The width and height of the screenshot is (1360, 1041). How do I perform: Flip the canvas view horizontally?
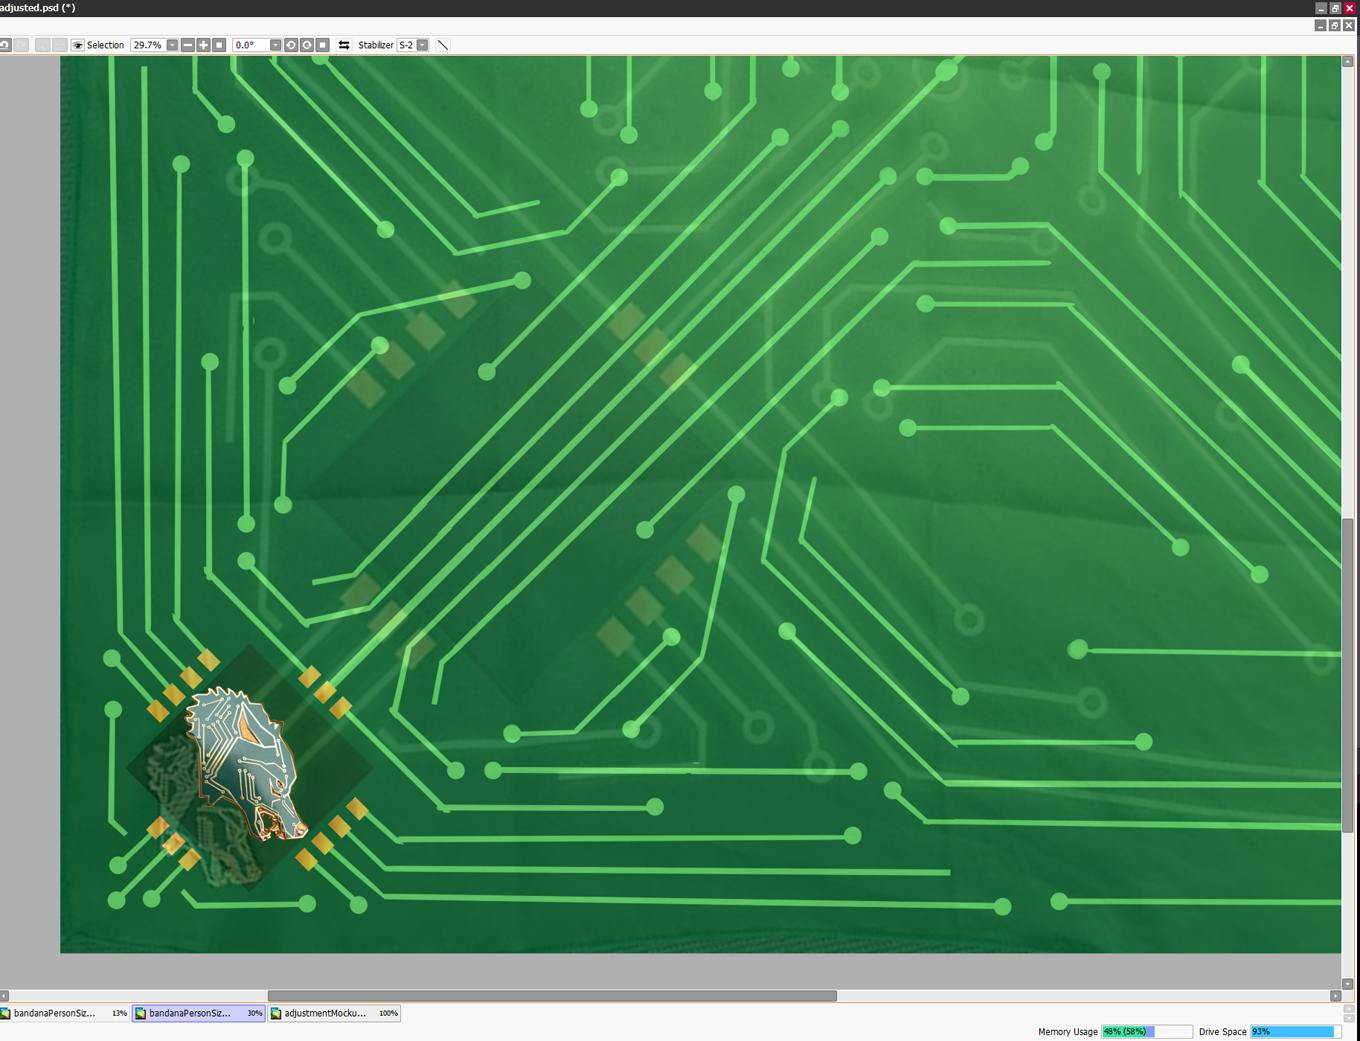pyautogui.click(x=344, y=45)
